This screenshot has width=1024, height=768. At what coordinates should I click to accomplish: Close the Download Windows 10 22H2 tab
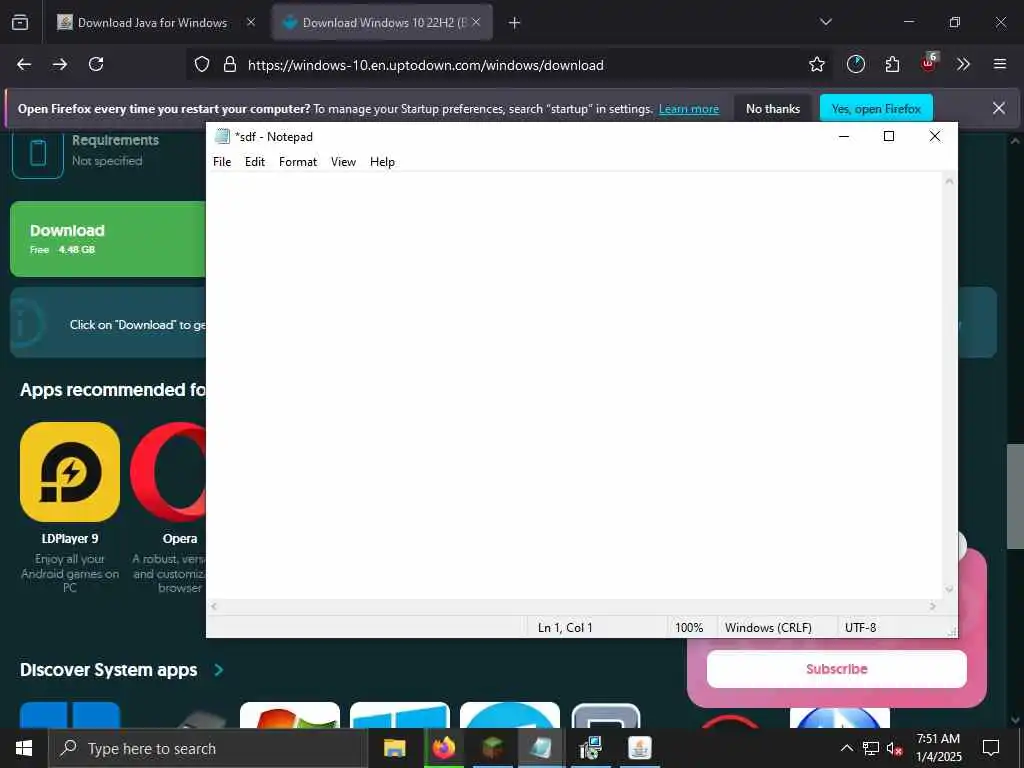pyautogui.click(x=476, y=22)
